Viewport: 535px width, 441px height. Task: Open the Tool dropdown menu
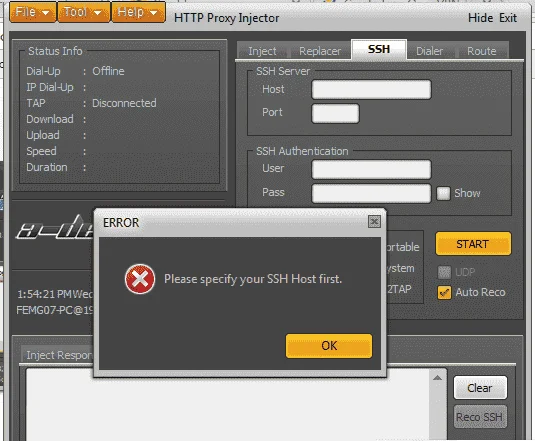[x=84, y=12]
